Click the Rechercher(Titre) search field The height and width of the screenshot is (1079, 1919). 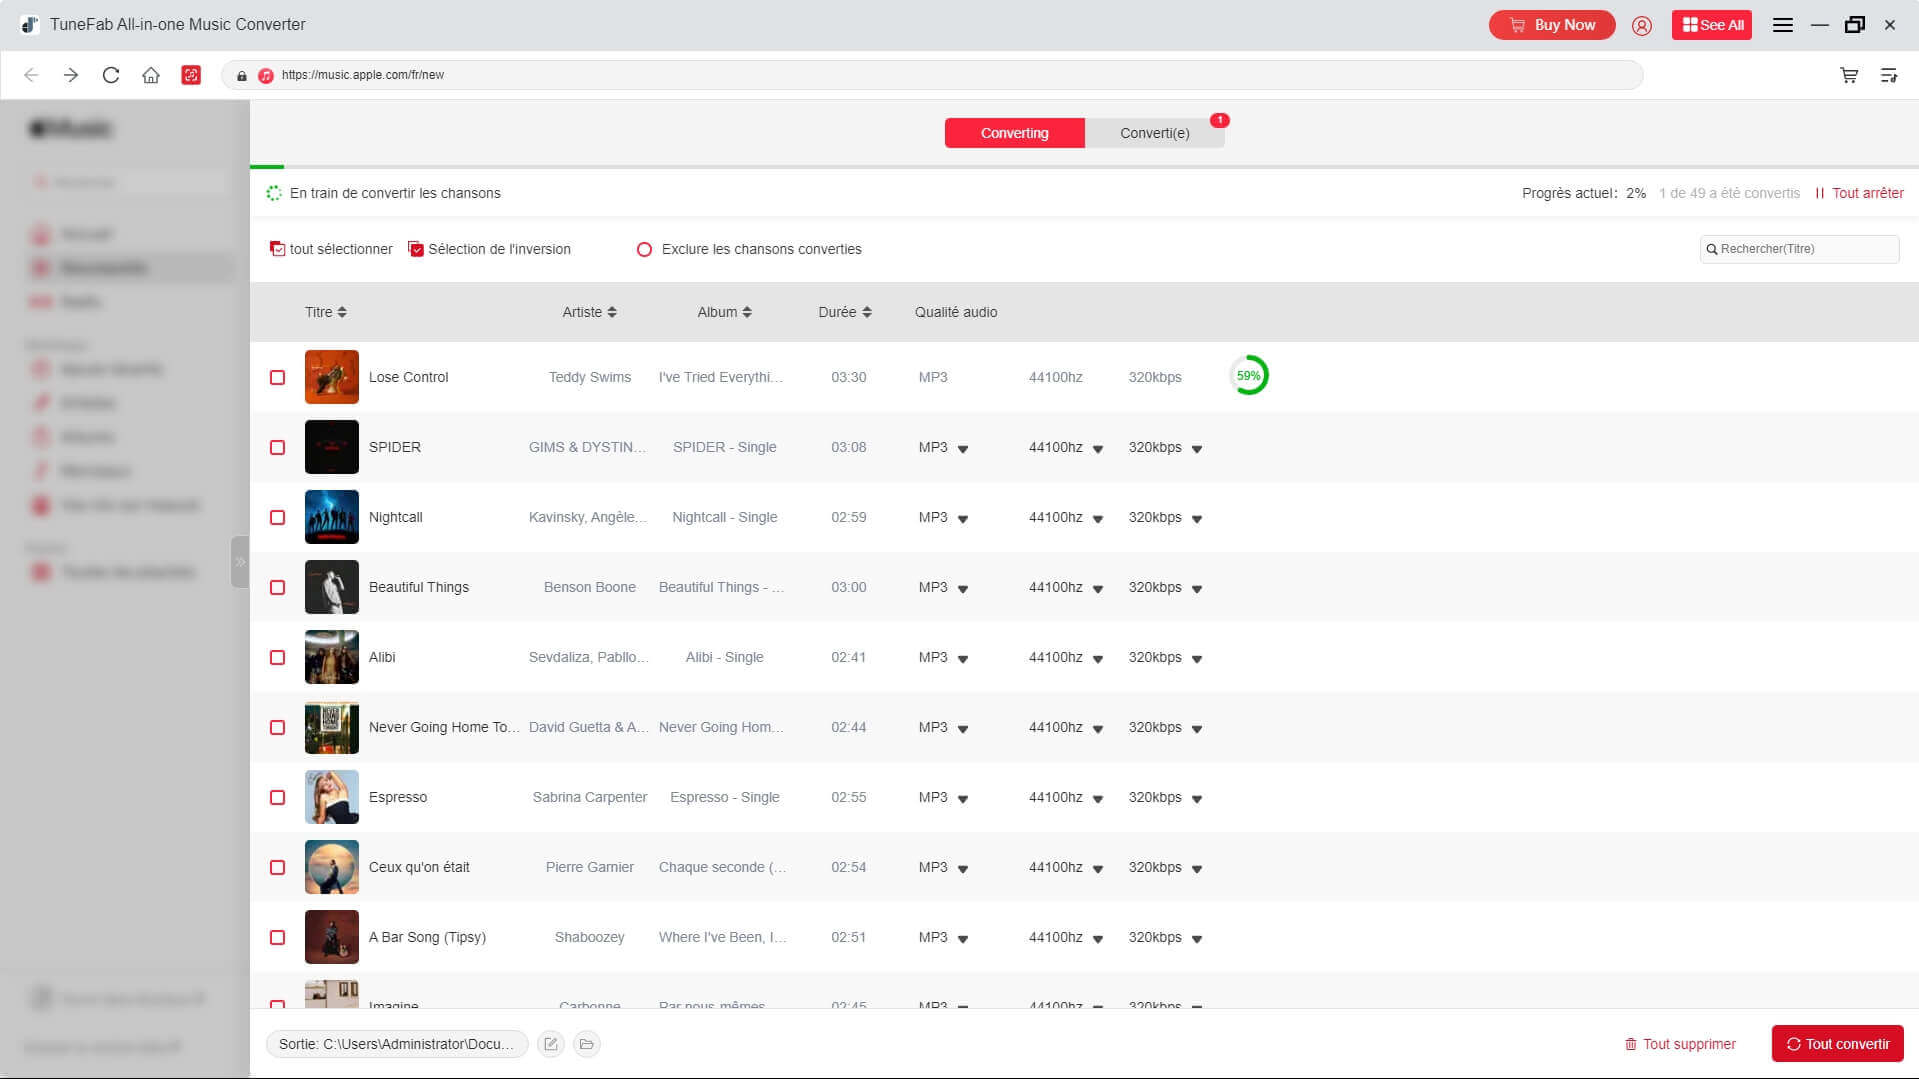(x=1799, y=249)
